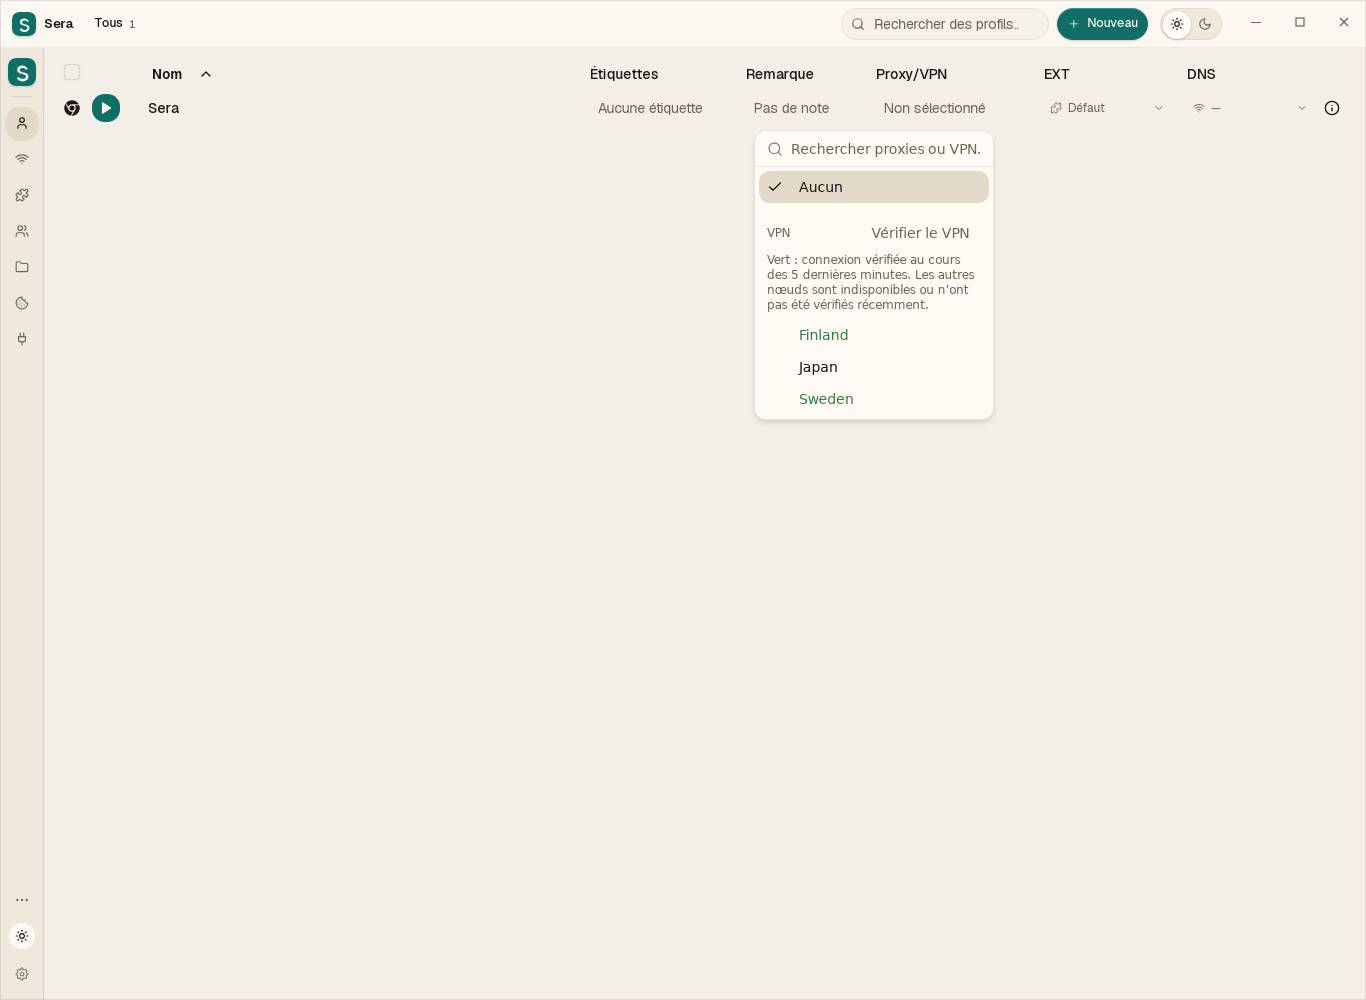Screen dimensions: 1366x1000
Task: Click the Chrome browser icon in Sera row
Action: coord(72,108)
